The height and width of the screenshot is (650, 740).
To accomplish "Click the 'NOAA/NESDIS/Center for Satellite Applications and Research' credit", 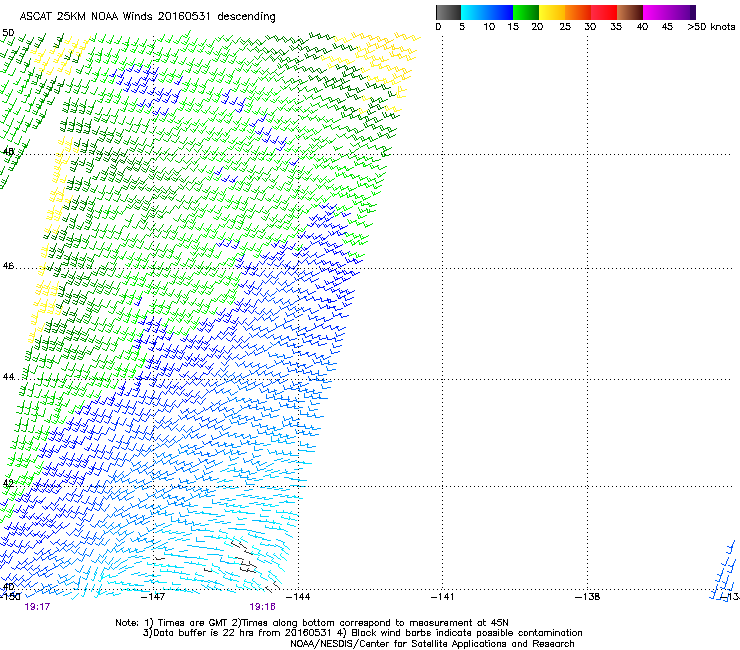I will click(x=432, y=644).
